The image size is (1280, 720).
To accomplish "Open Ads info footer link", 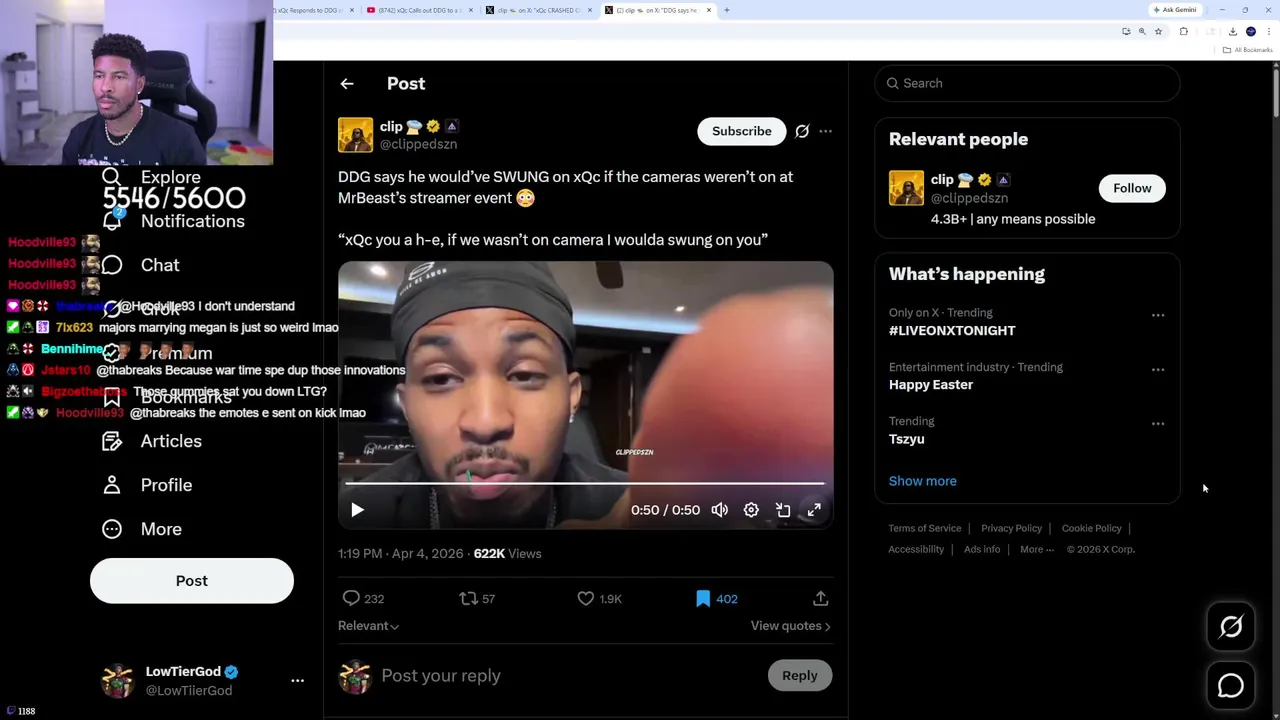I will click(982, 549).
